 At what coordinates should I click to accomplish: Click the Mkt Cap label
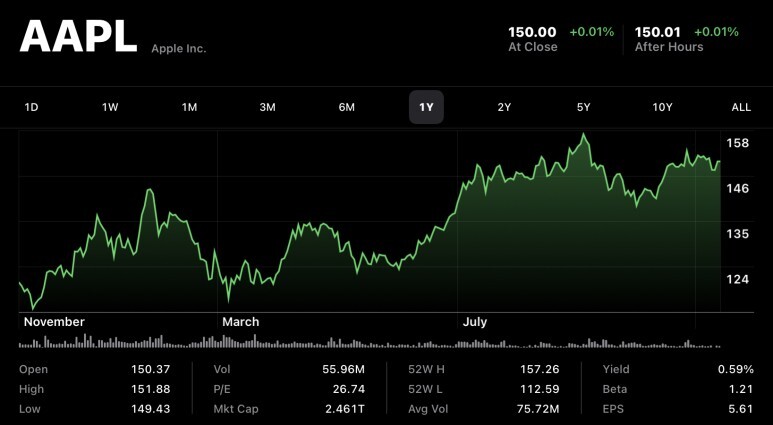coord(236,409)
